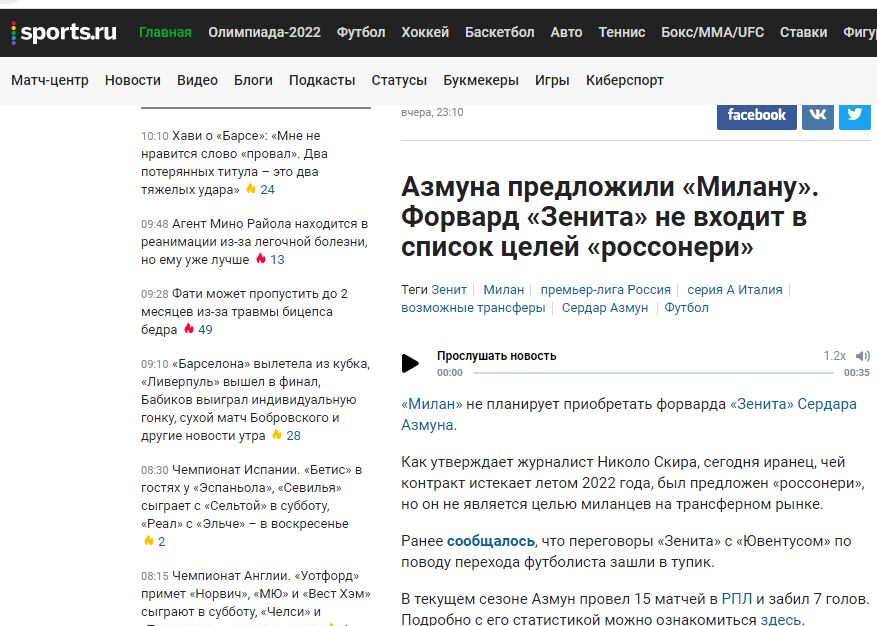Click red flame icon on Raiola news
Viewport: 877px width, 626px height.
point(261,259)
